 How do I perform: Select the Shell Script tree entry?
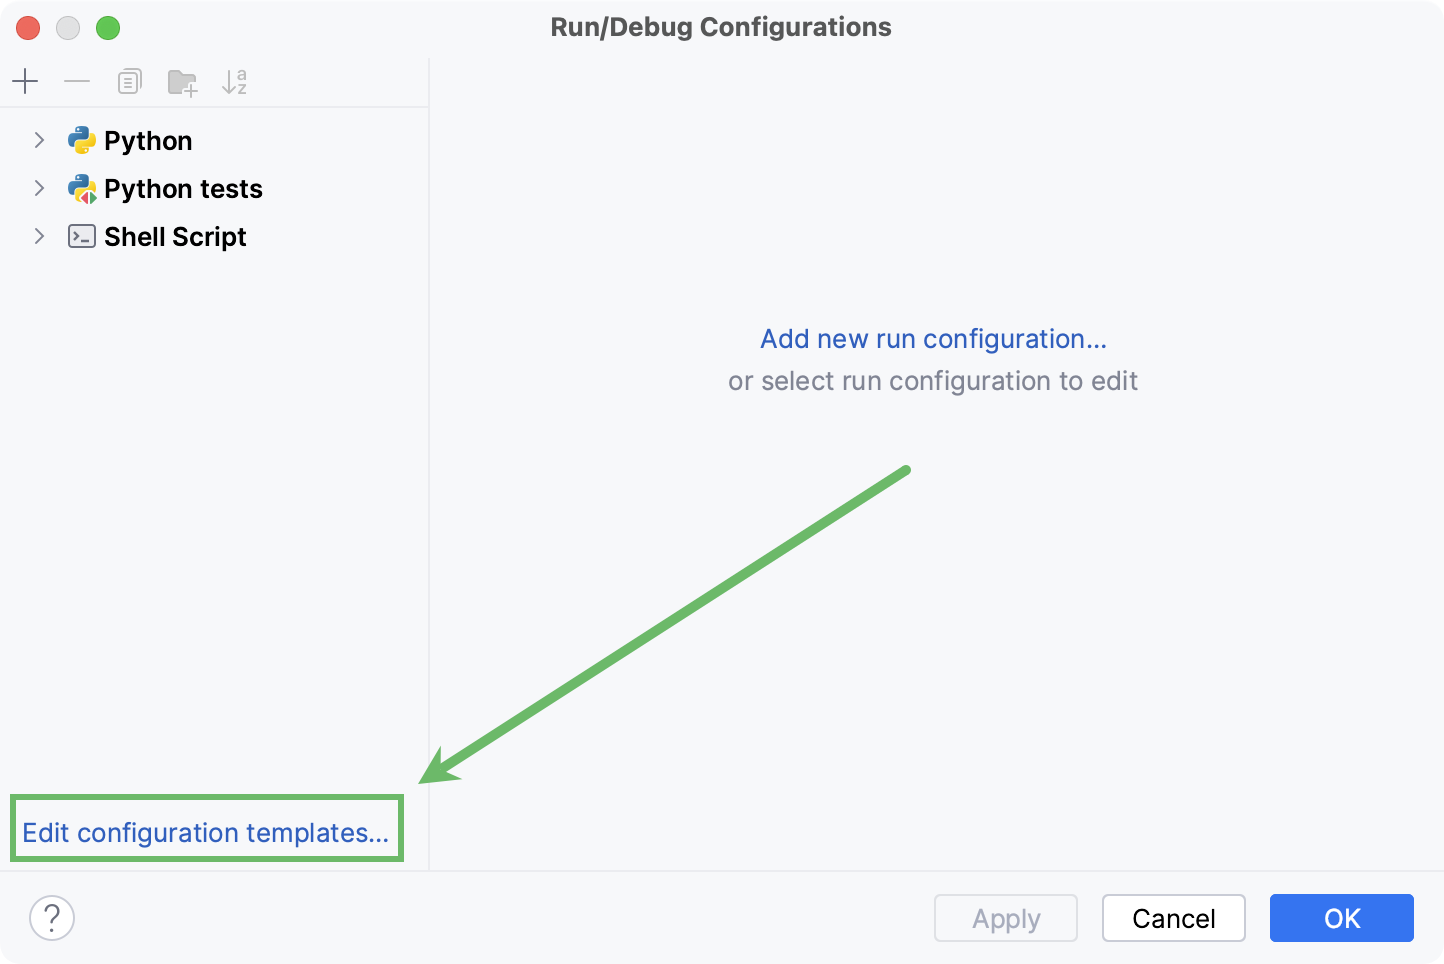pyautogui.click(x=175, y=236)
